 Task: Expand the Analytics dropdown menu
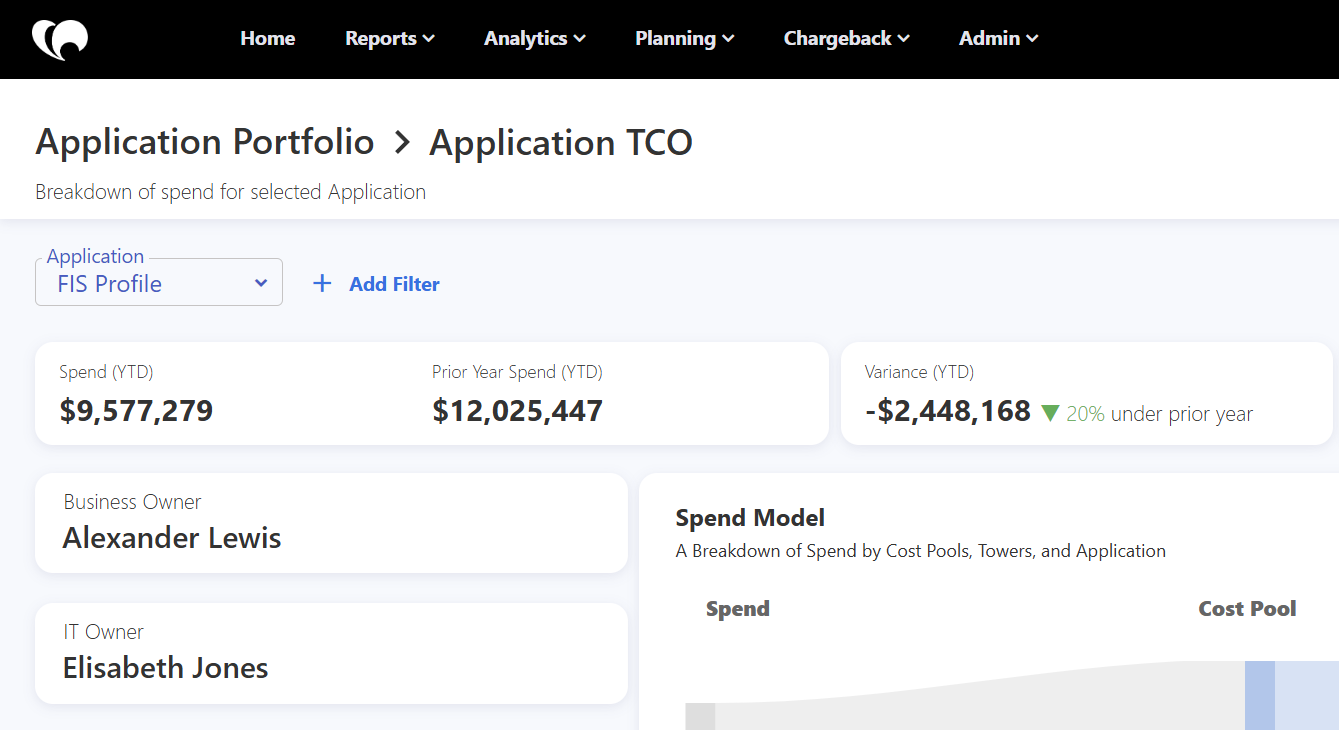coord(534,39)
